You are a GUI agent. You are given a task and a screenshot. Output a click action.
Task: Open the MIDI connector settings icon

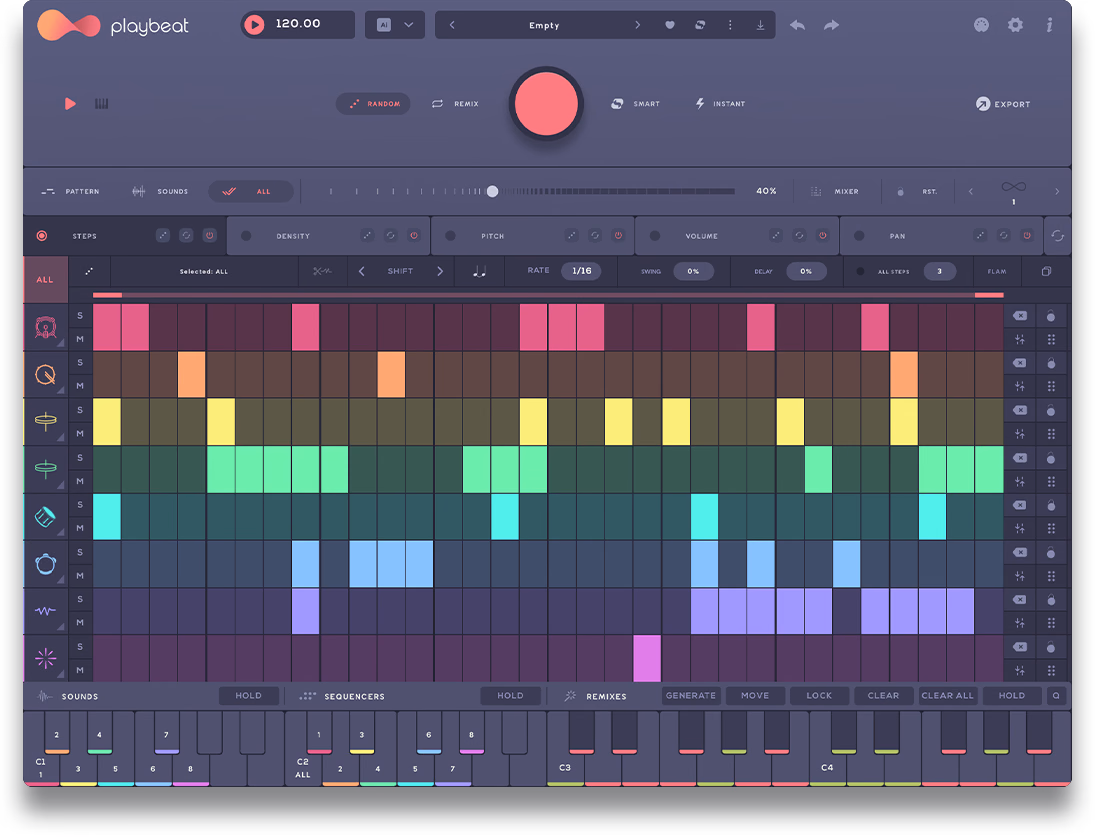tap(981, 25)
